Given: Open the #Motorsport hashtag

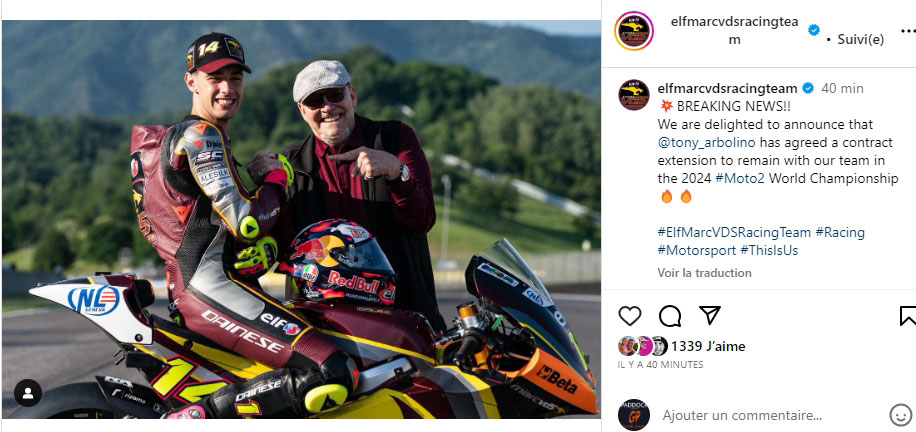Looking at the screenshot, I should pyautogui.click(x=697, y=250).
